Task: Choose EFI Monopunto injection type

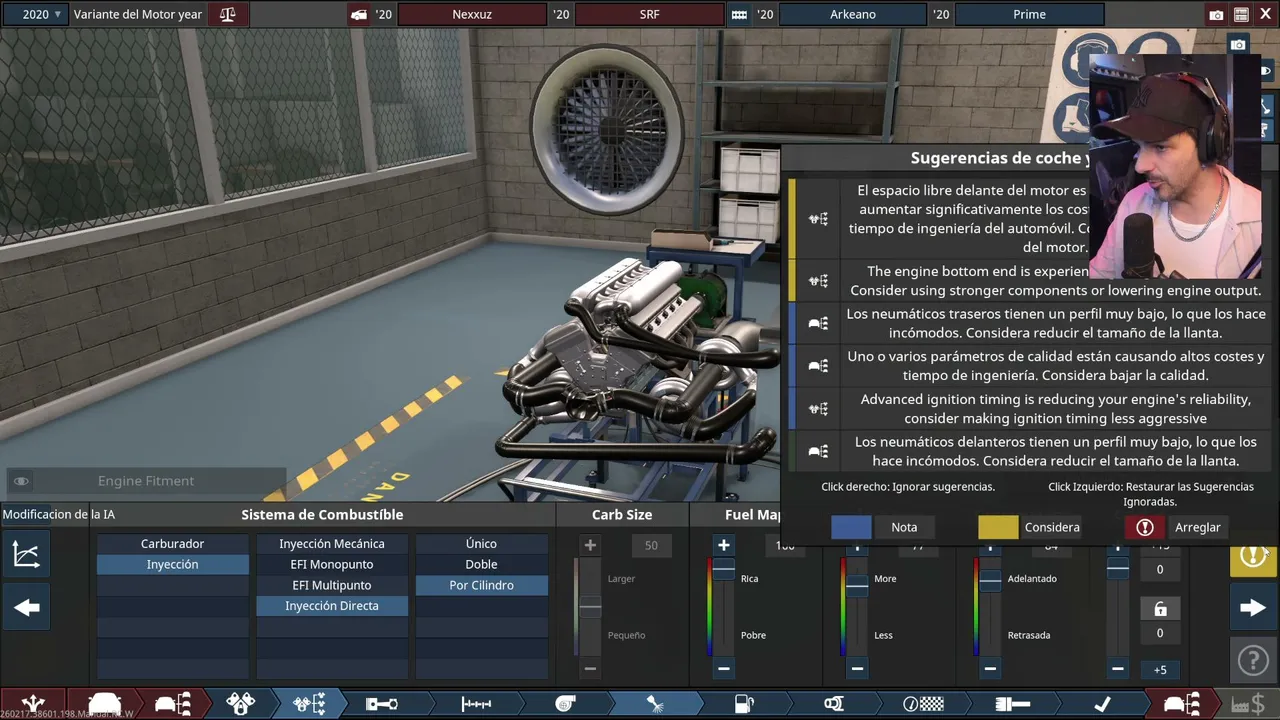Action: [332, 564]
